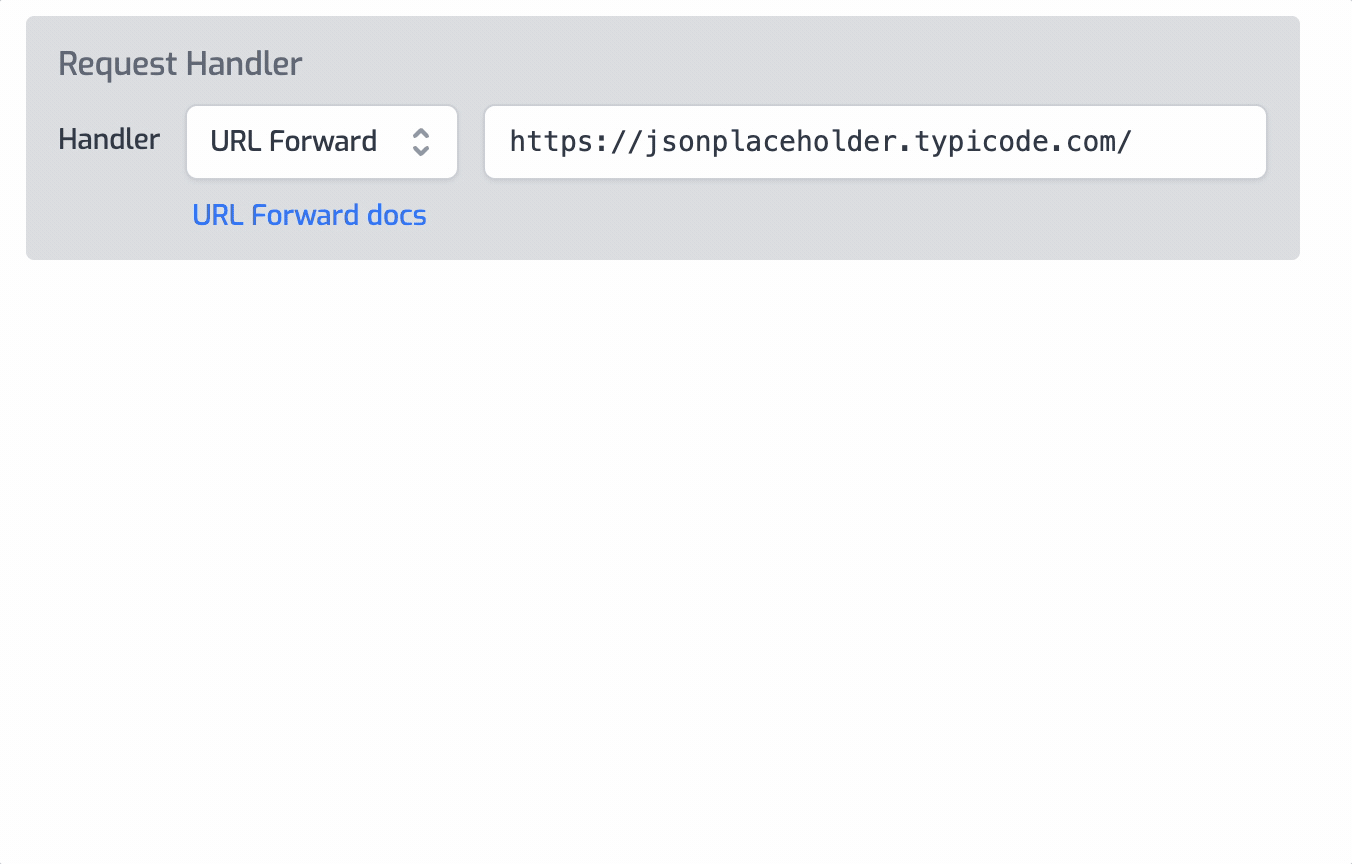Click the Request Handler section heading
This screenshot has height=864, width=1352.
180,64
